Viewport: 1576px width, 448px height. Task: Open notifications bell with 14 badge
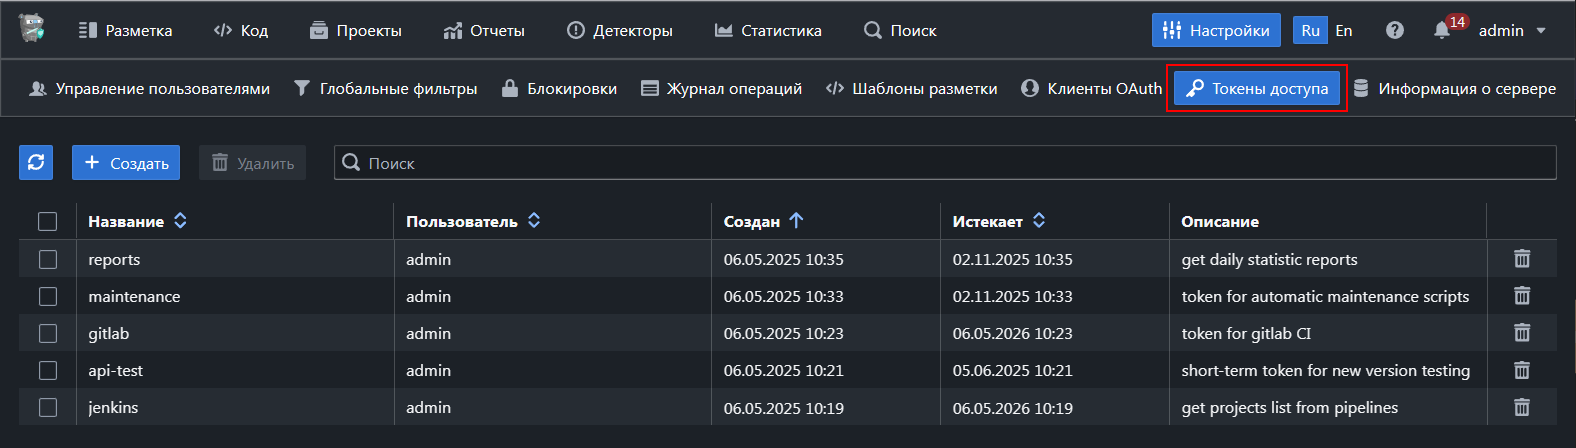click(x=1442, y=30)
